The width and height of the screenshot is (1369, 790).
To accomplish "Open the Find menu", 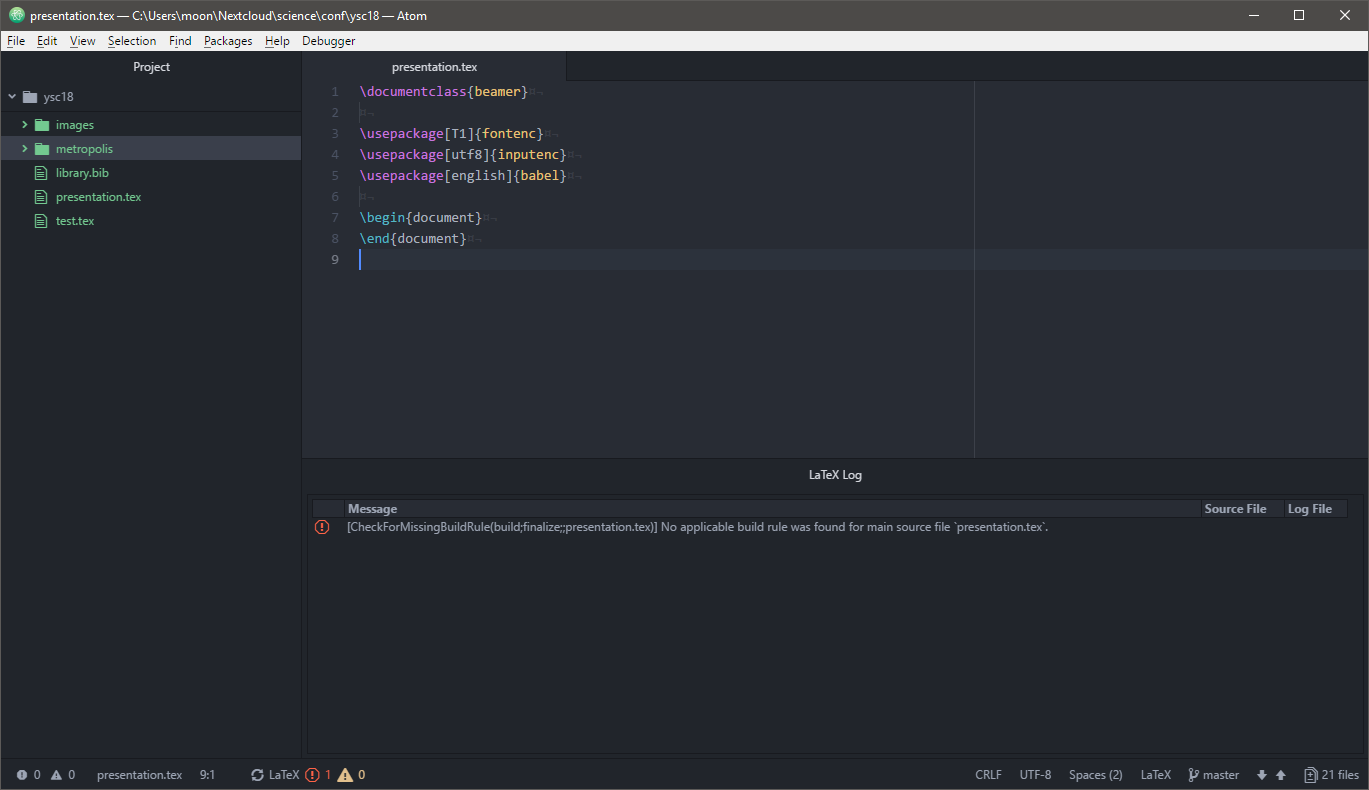I will [x=180, y=41].
